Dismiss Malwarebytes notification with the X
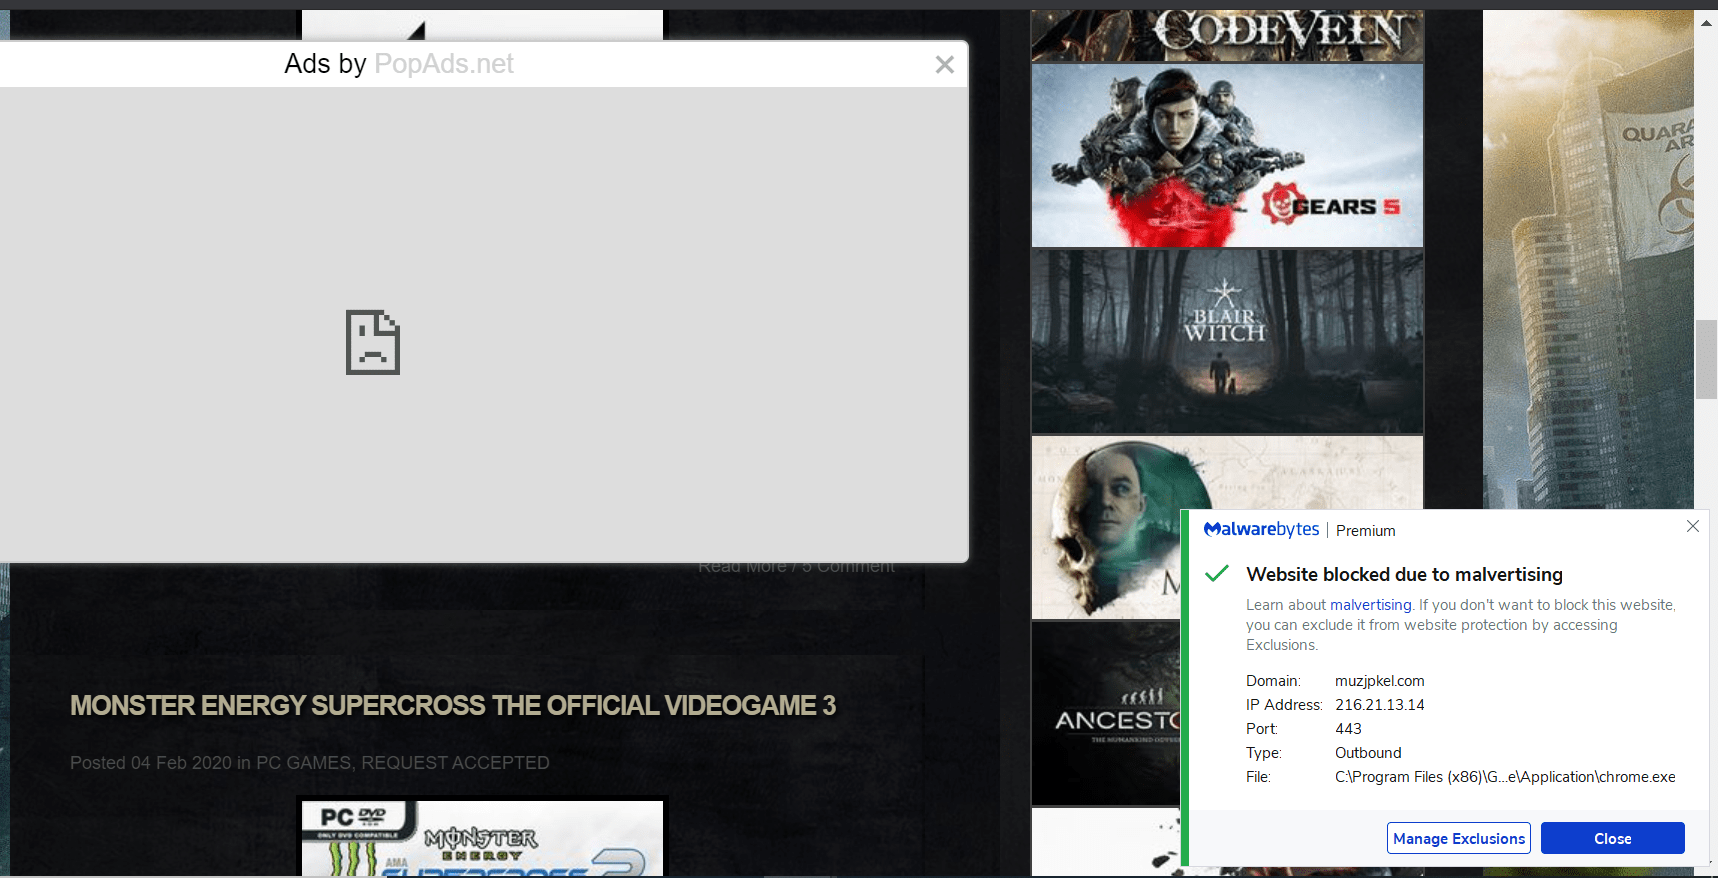The height and width of the screenshot is (878, 1718). 1693,526
